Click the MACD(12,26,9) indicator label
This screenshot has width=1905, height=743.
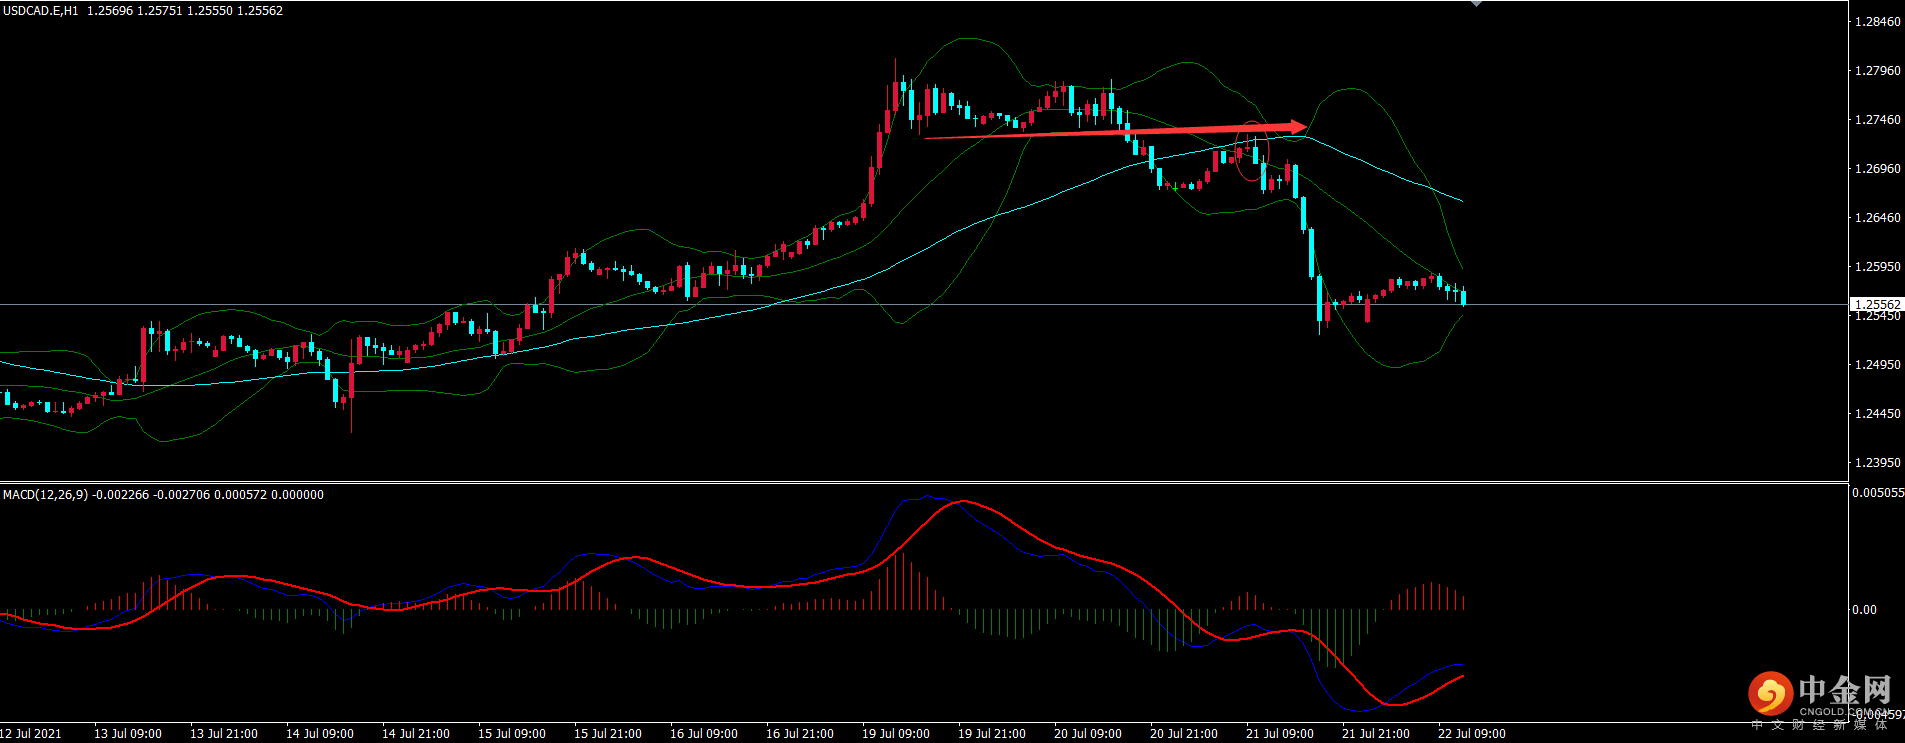[46, 495]
